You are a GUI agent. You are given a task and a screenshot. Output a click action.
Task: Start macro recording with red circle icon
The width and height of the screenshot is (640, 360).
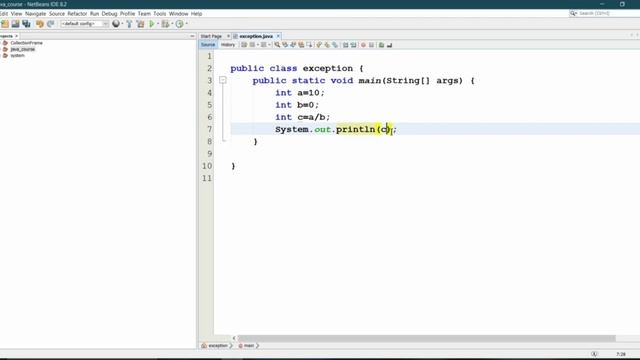click(363, 45)
